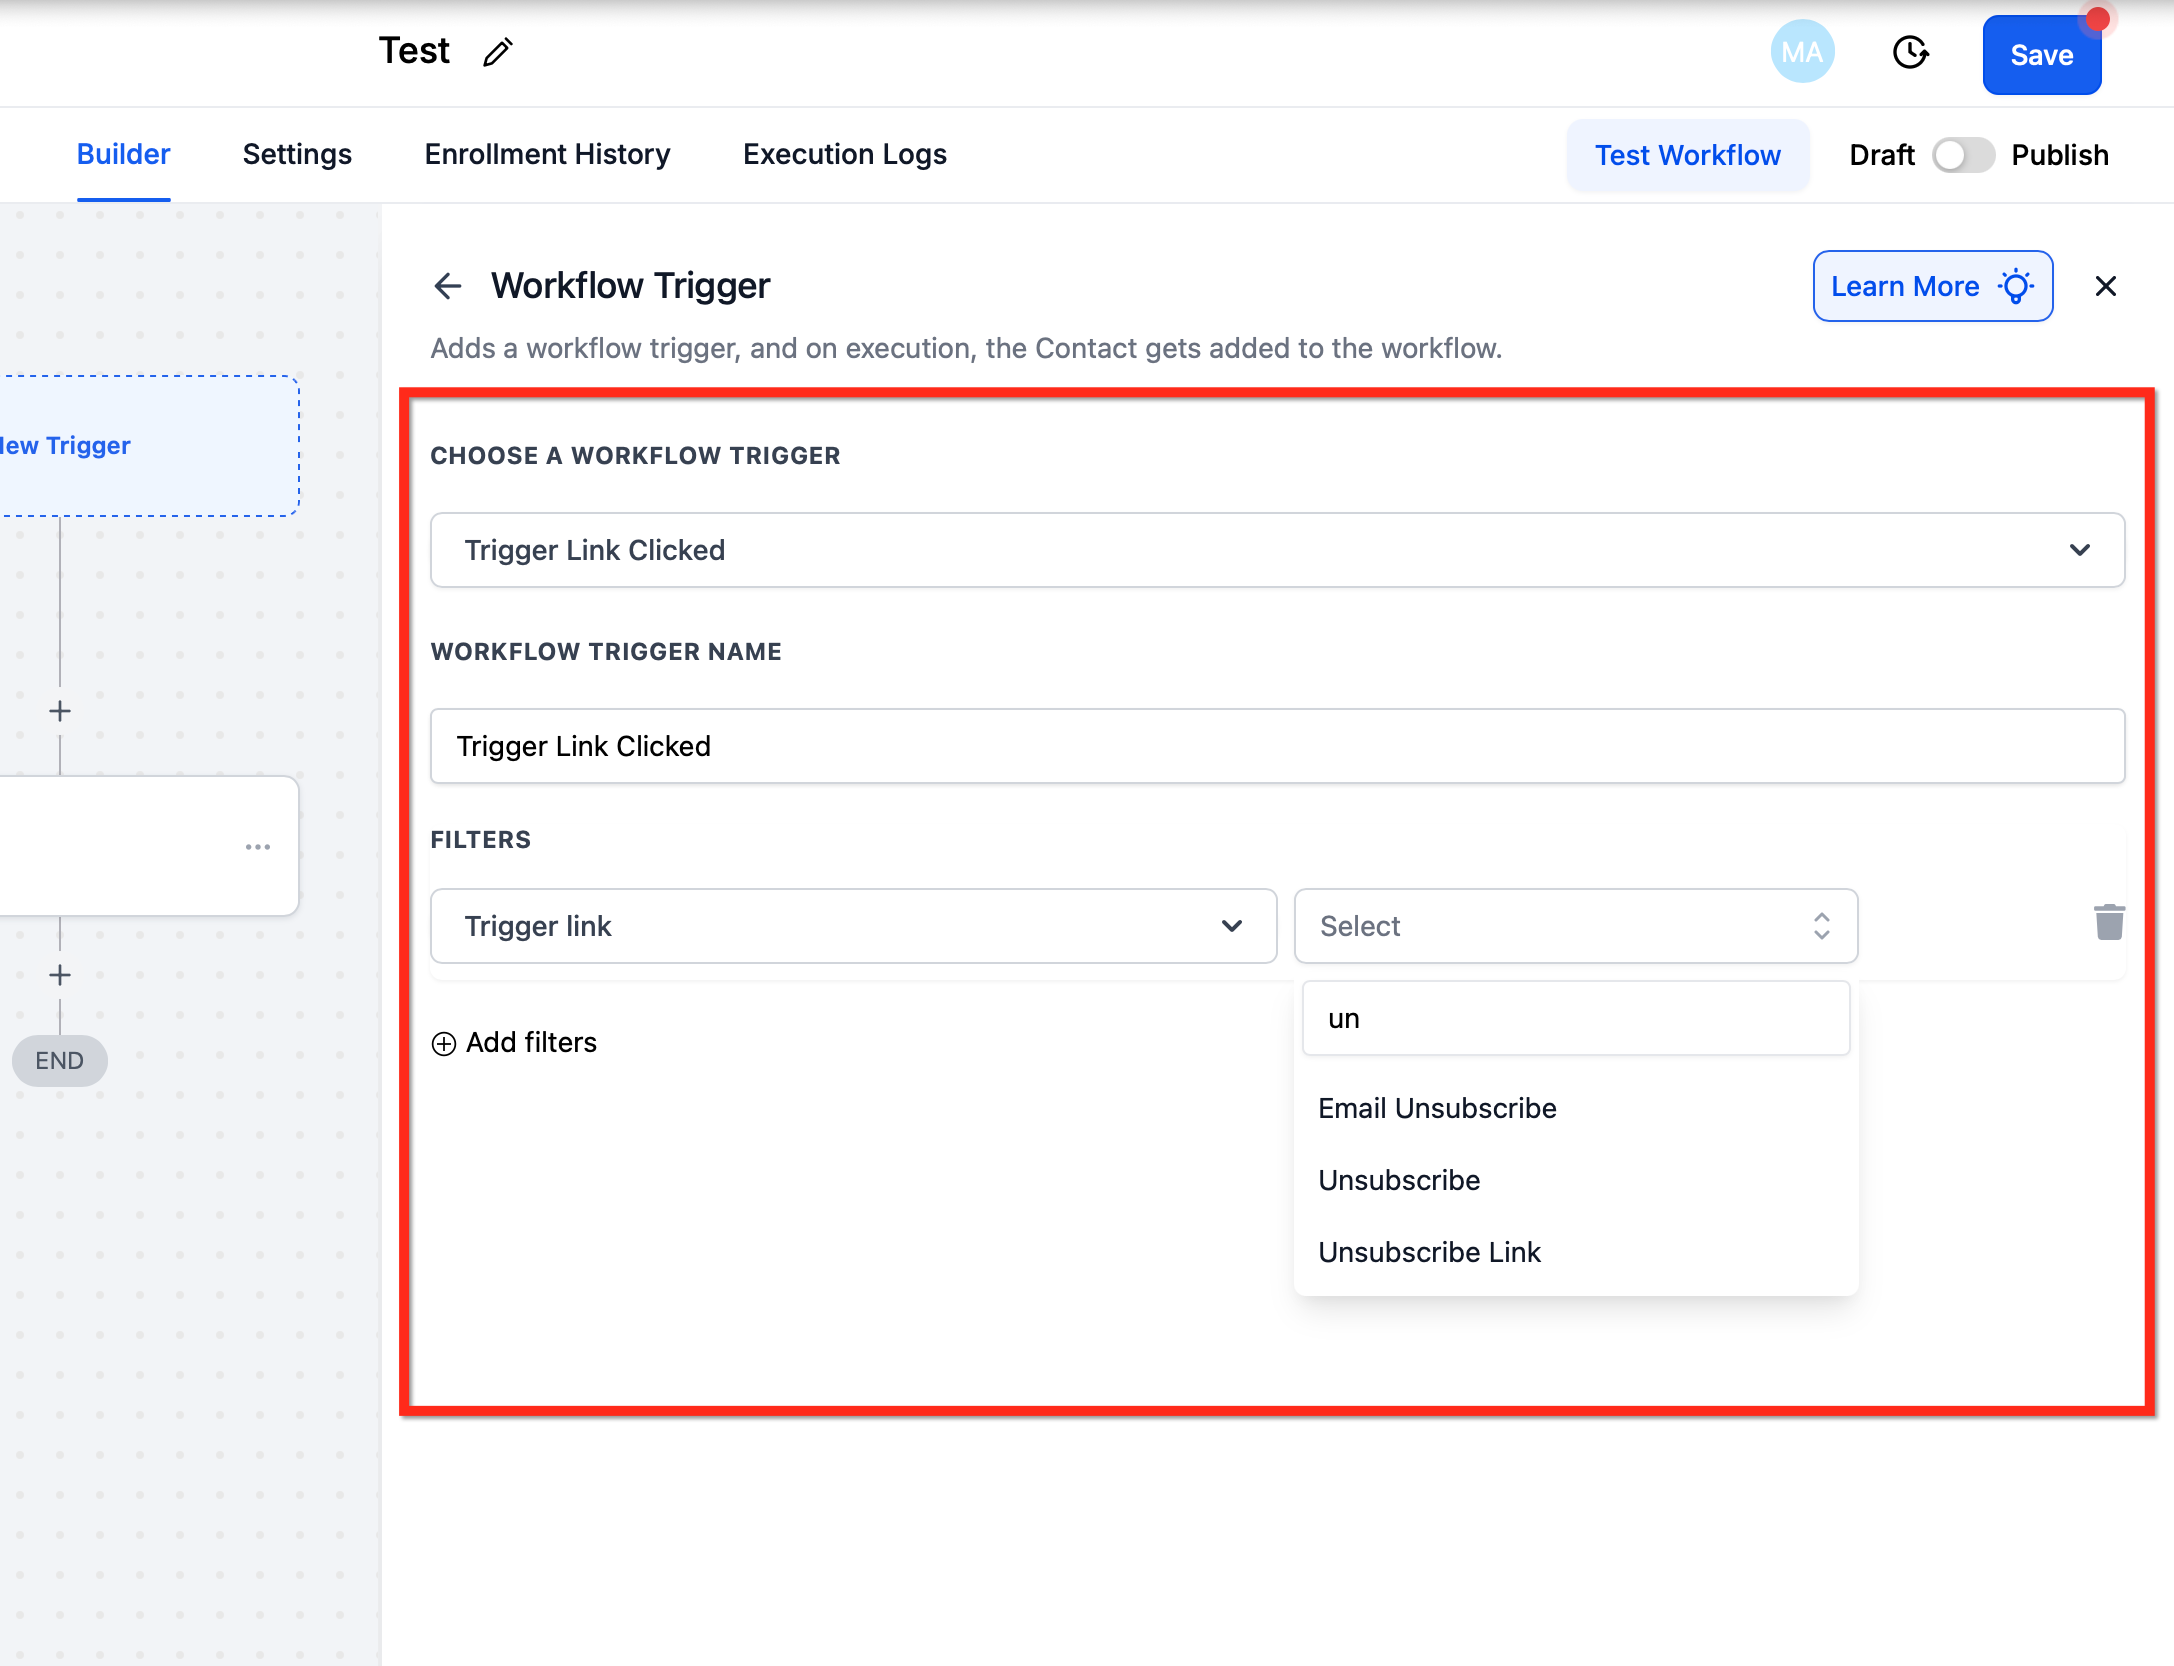Expand Choose a Workflow Trigger dropdown
This screenshot has height=1666, width=2174.
[x=1277, y=550]
